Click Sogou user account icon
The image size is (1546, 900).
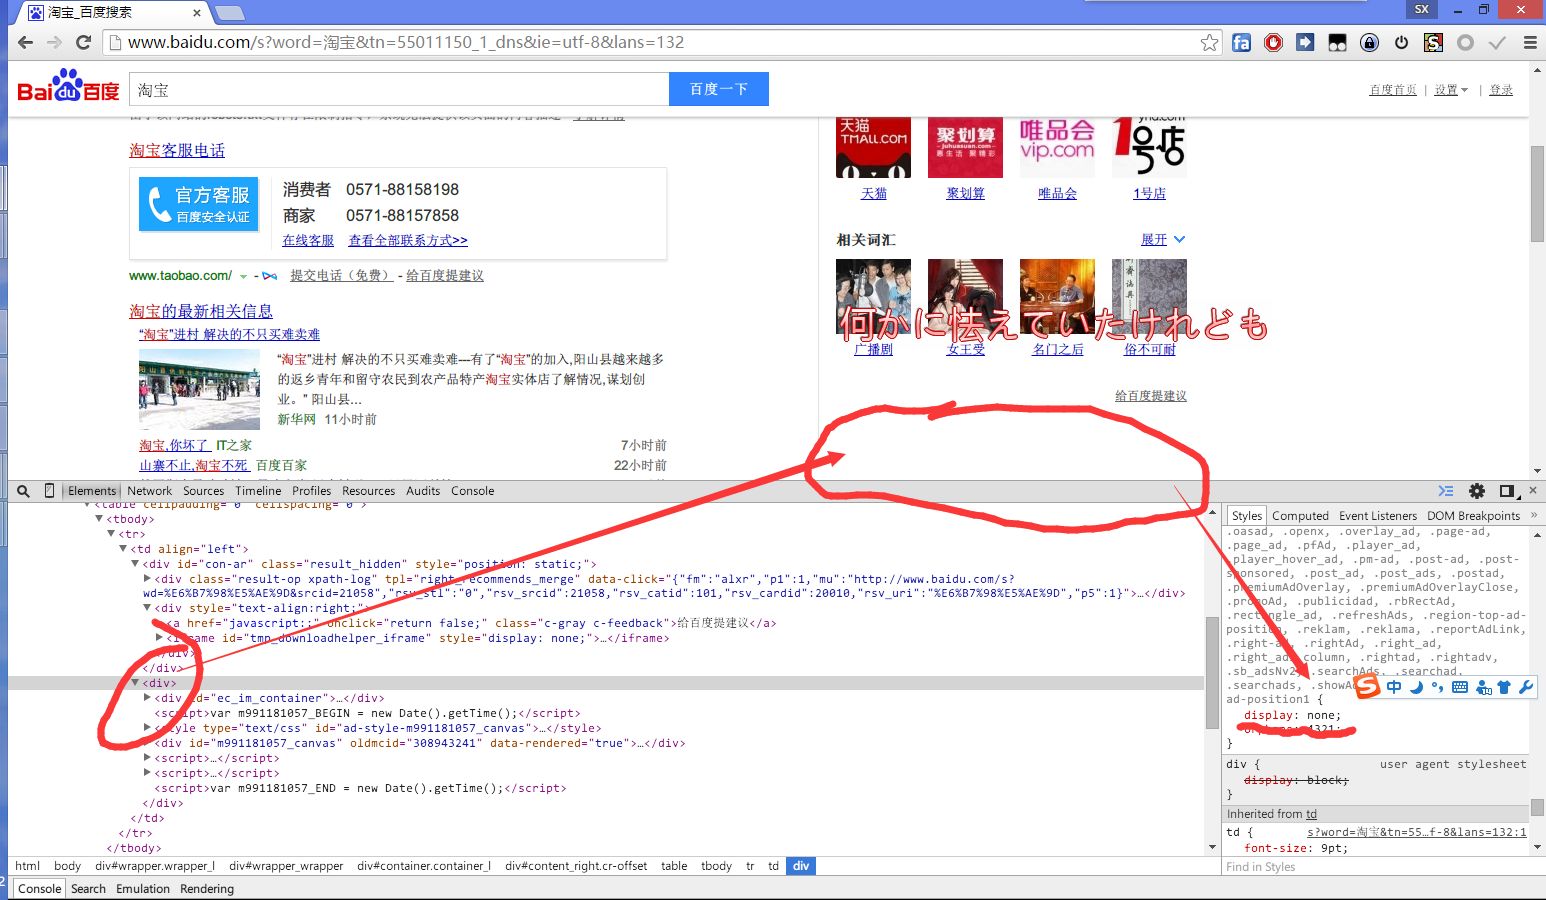click(x=1483, y=687)
